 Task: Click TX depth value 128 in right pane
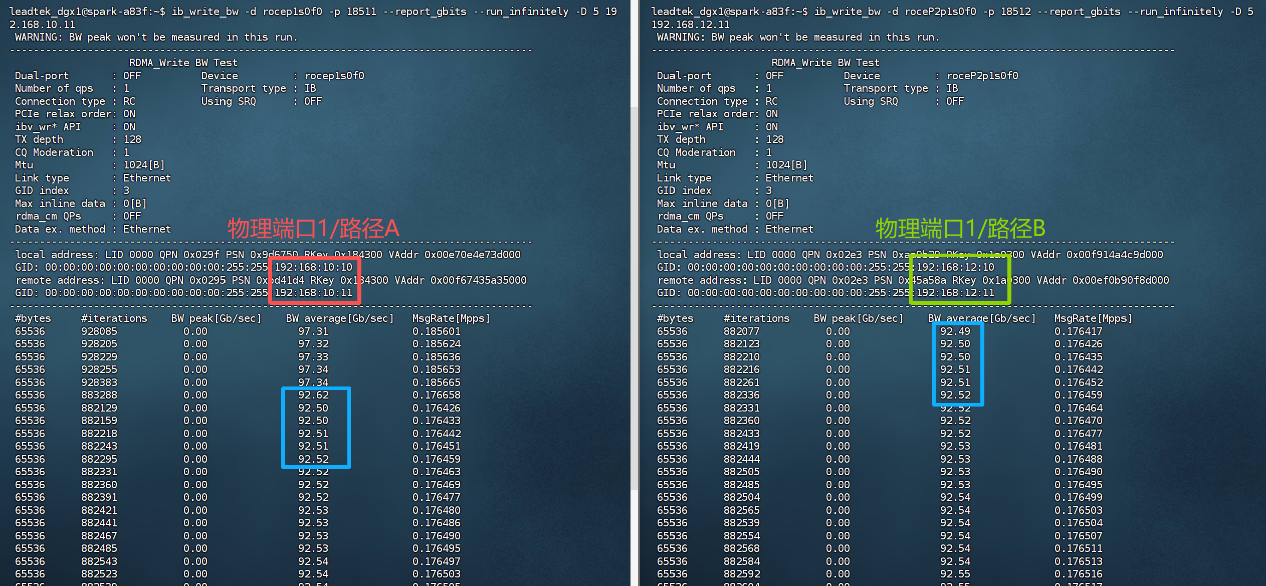pos(774,140)
